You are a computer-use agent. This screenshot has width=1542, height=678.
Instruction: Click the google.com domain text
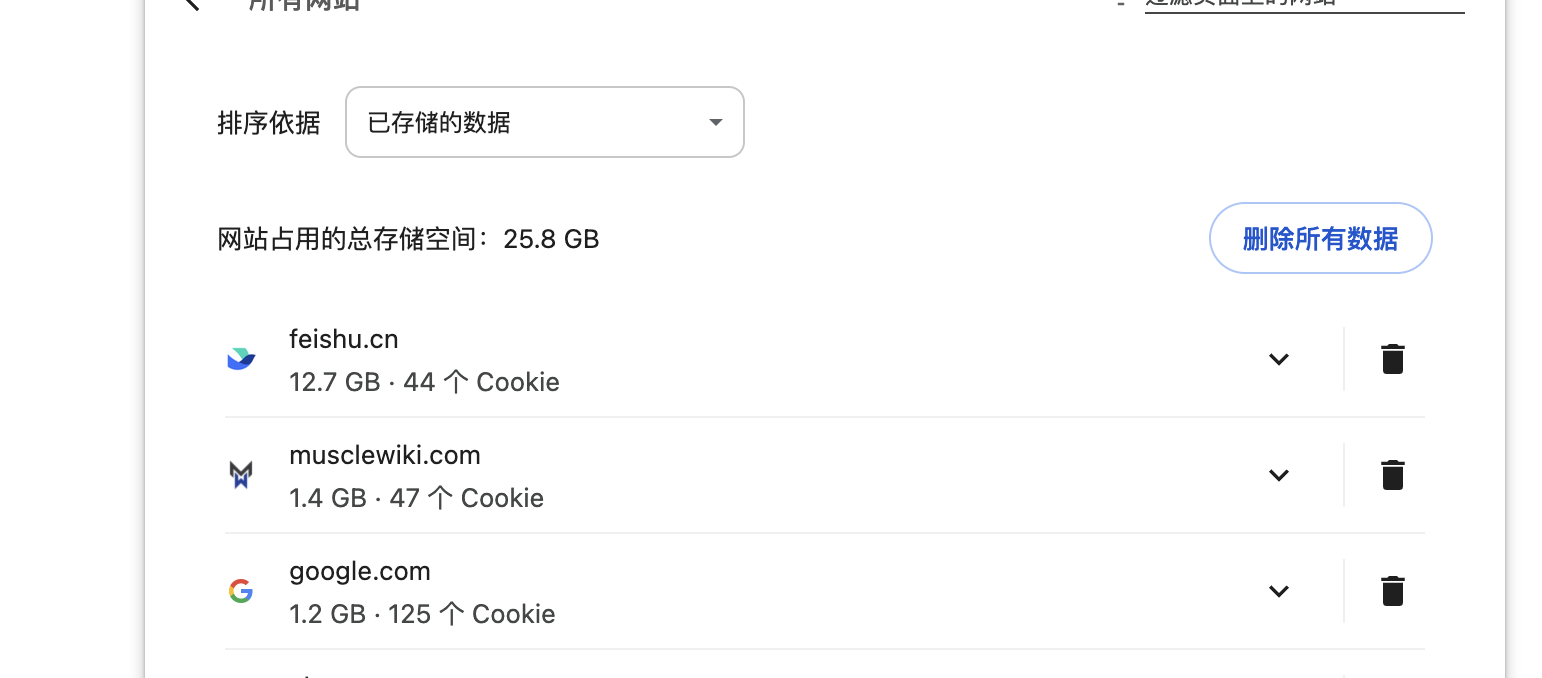point(360,571)
